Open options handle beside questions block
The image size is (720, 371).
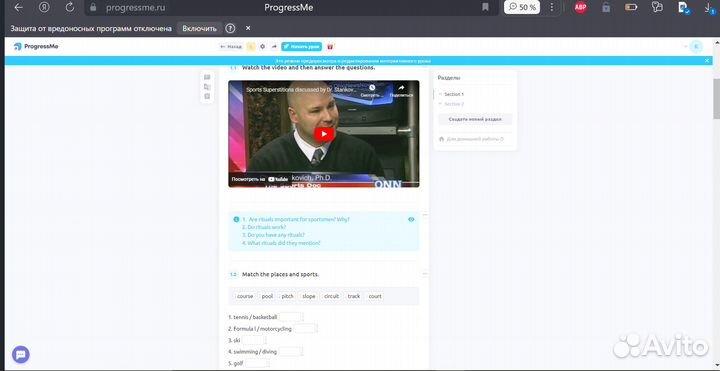[x=425, y=214]
